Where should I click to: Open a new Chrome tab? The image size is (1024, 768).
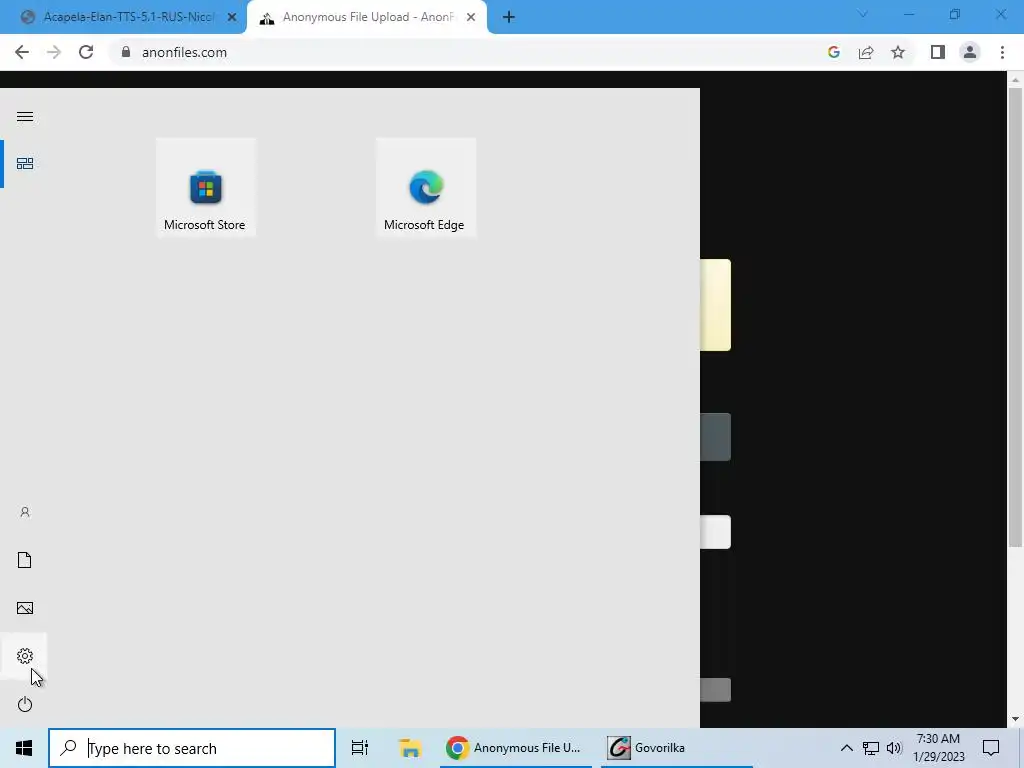(x=509, y=17)
